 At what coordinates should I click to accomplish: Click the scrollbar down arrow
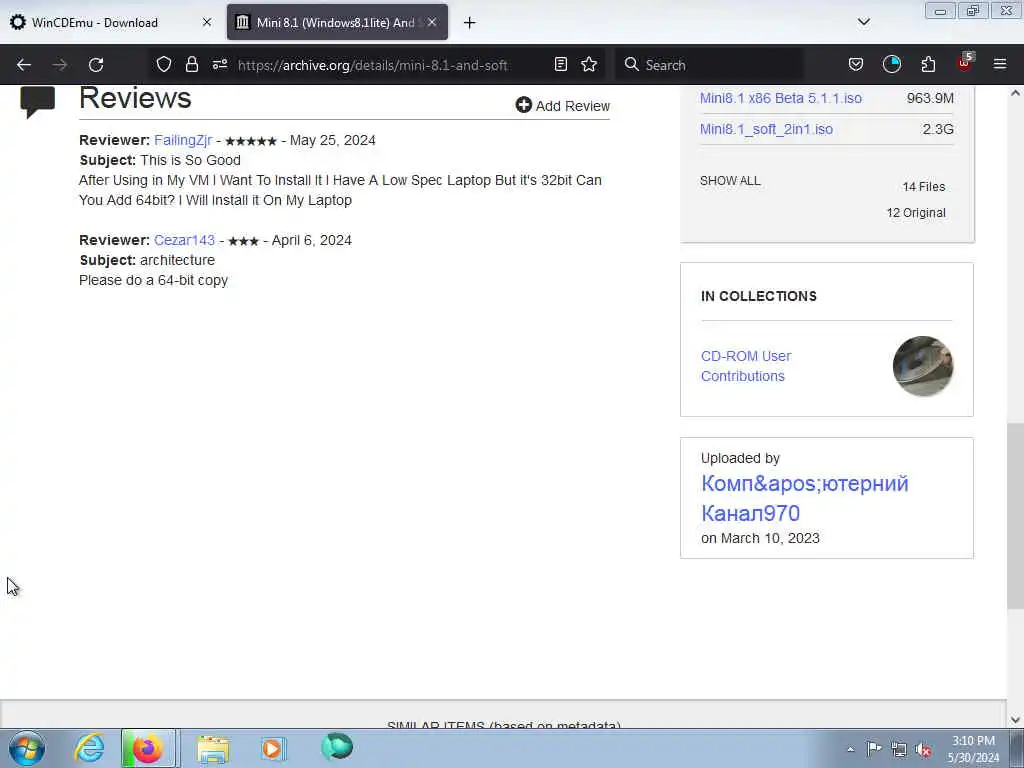tap(1015, 720)
